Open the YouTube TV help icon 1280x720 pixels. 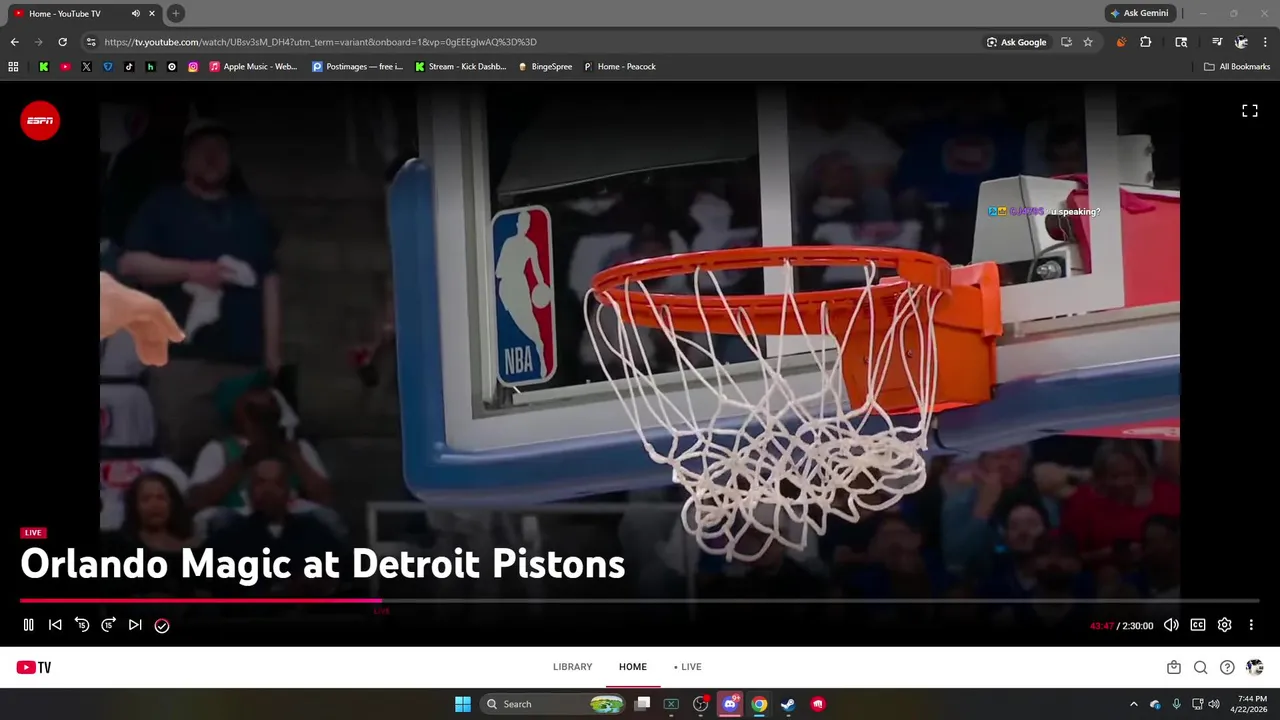[1227, 667]
